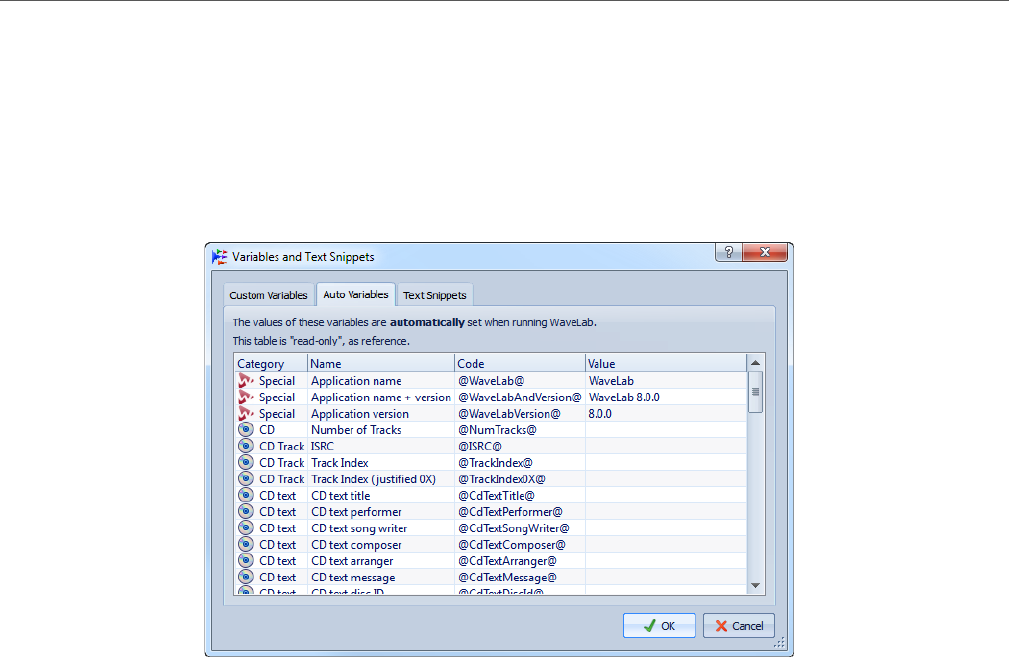Sort by the Value column header
The height and width of the screenshot is (657, 1009).
[666, 364]
